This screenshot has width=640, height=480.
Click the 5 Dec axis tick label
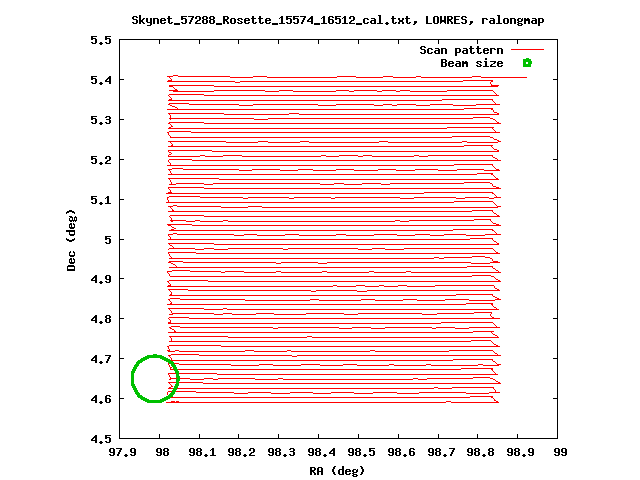[x=107, y=240]
